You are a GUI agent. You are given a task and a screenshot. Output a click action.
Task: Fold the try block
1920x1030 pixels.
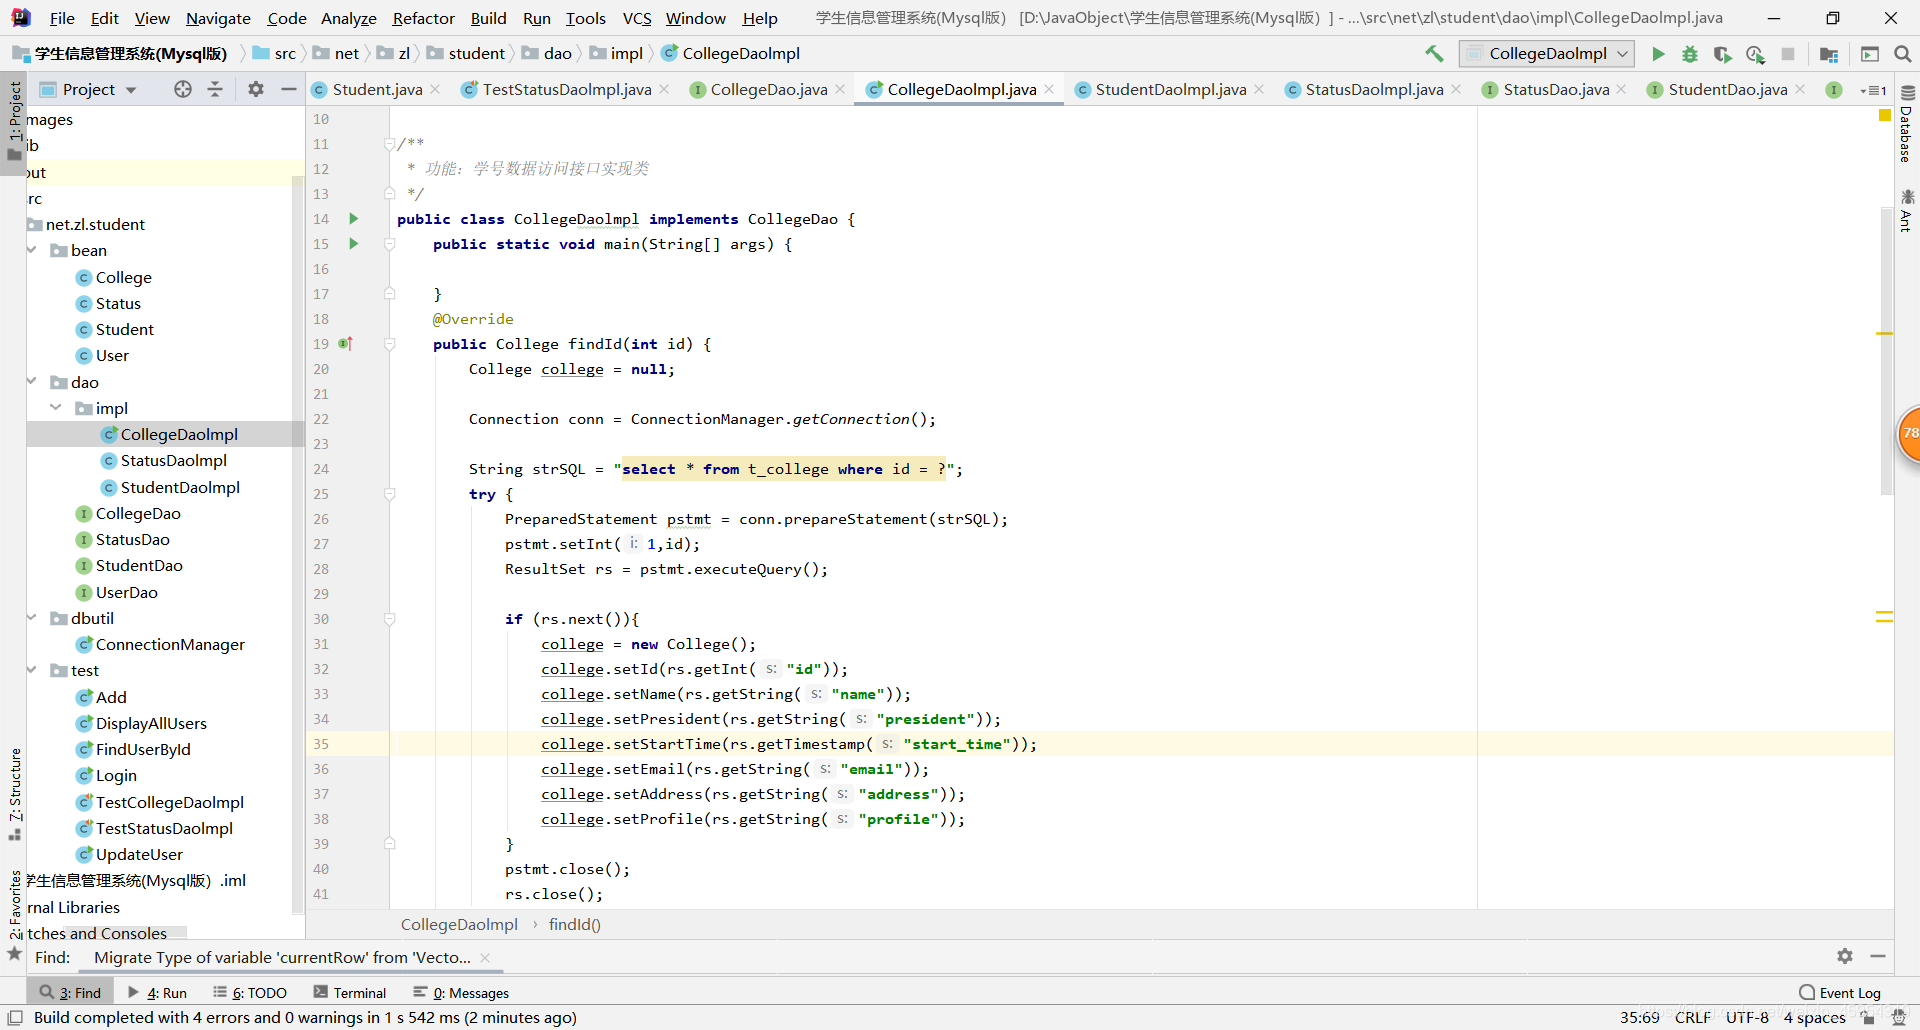coord(389,494)
